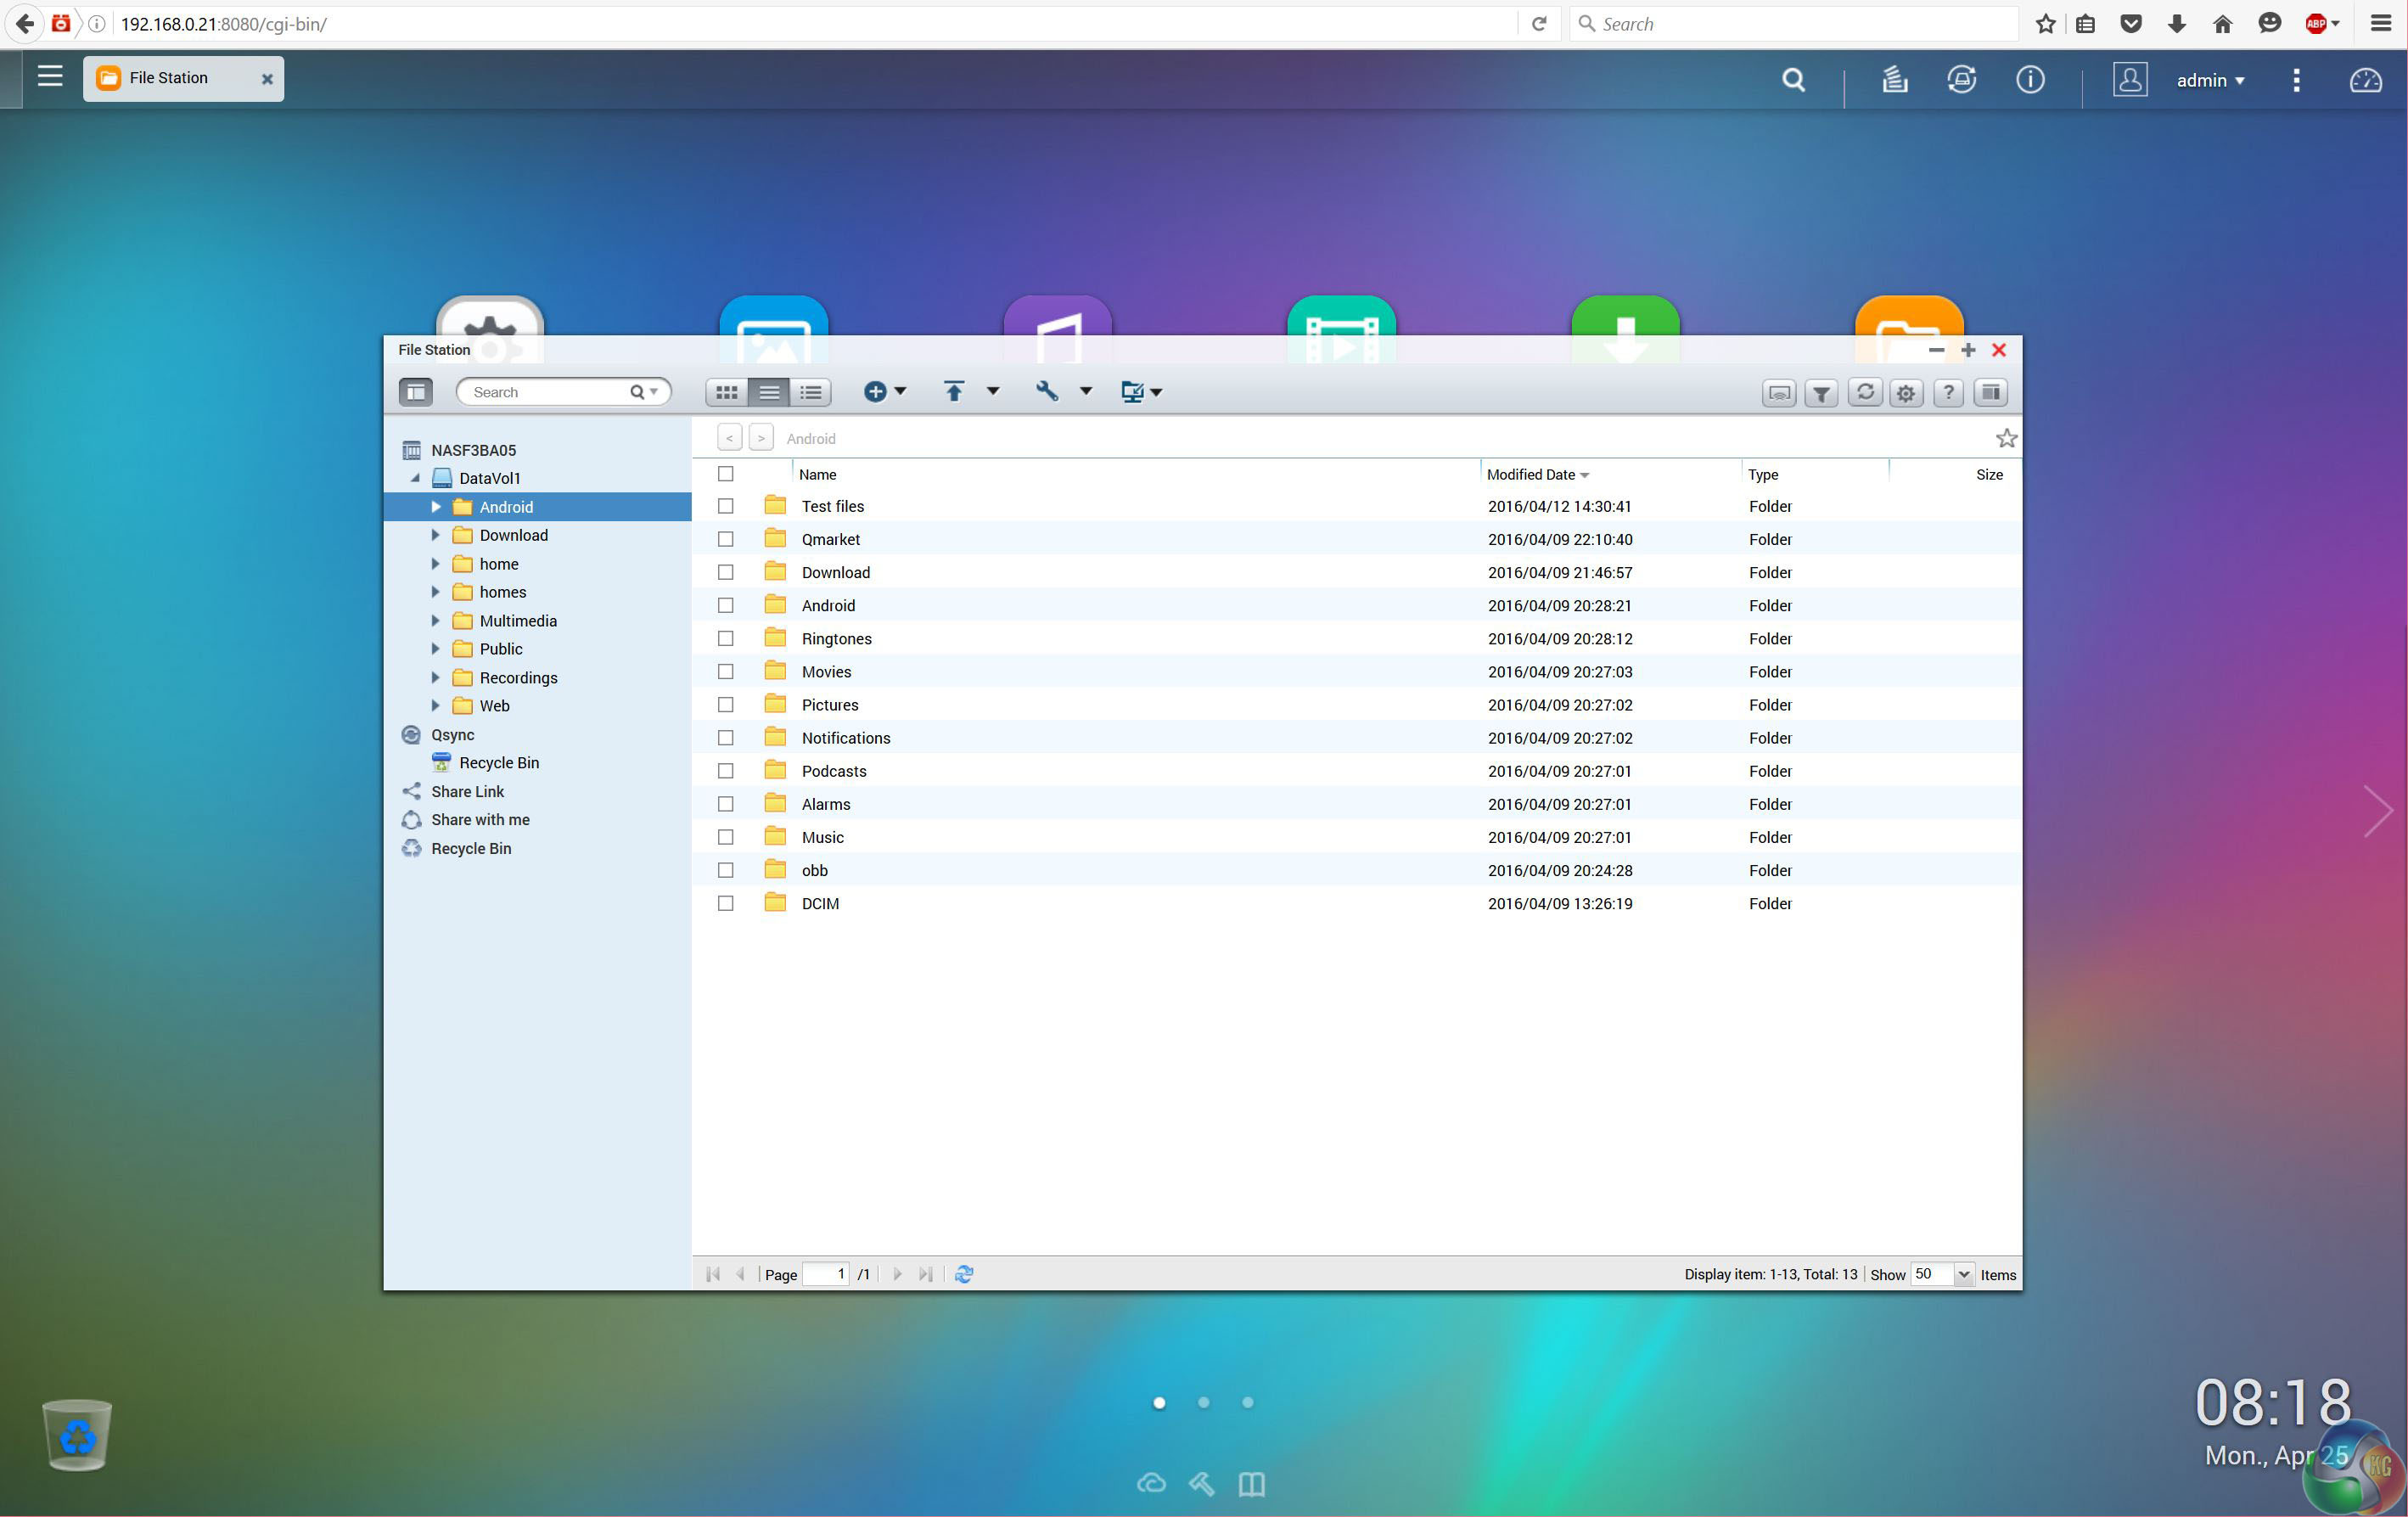This screenshot has height=1517, width=2408.
Task: Select all items with header checkbox
Action: [x=725, y=474]
